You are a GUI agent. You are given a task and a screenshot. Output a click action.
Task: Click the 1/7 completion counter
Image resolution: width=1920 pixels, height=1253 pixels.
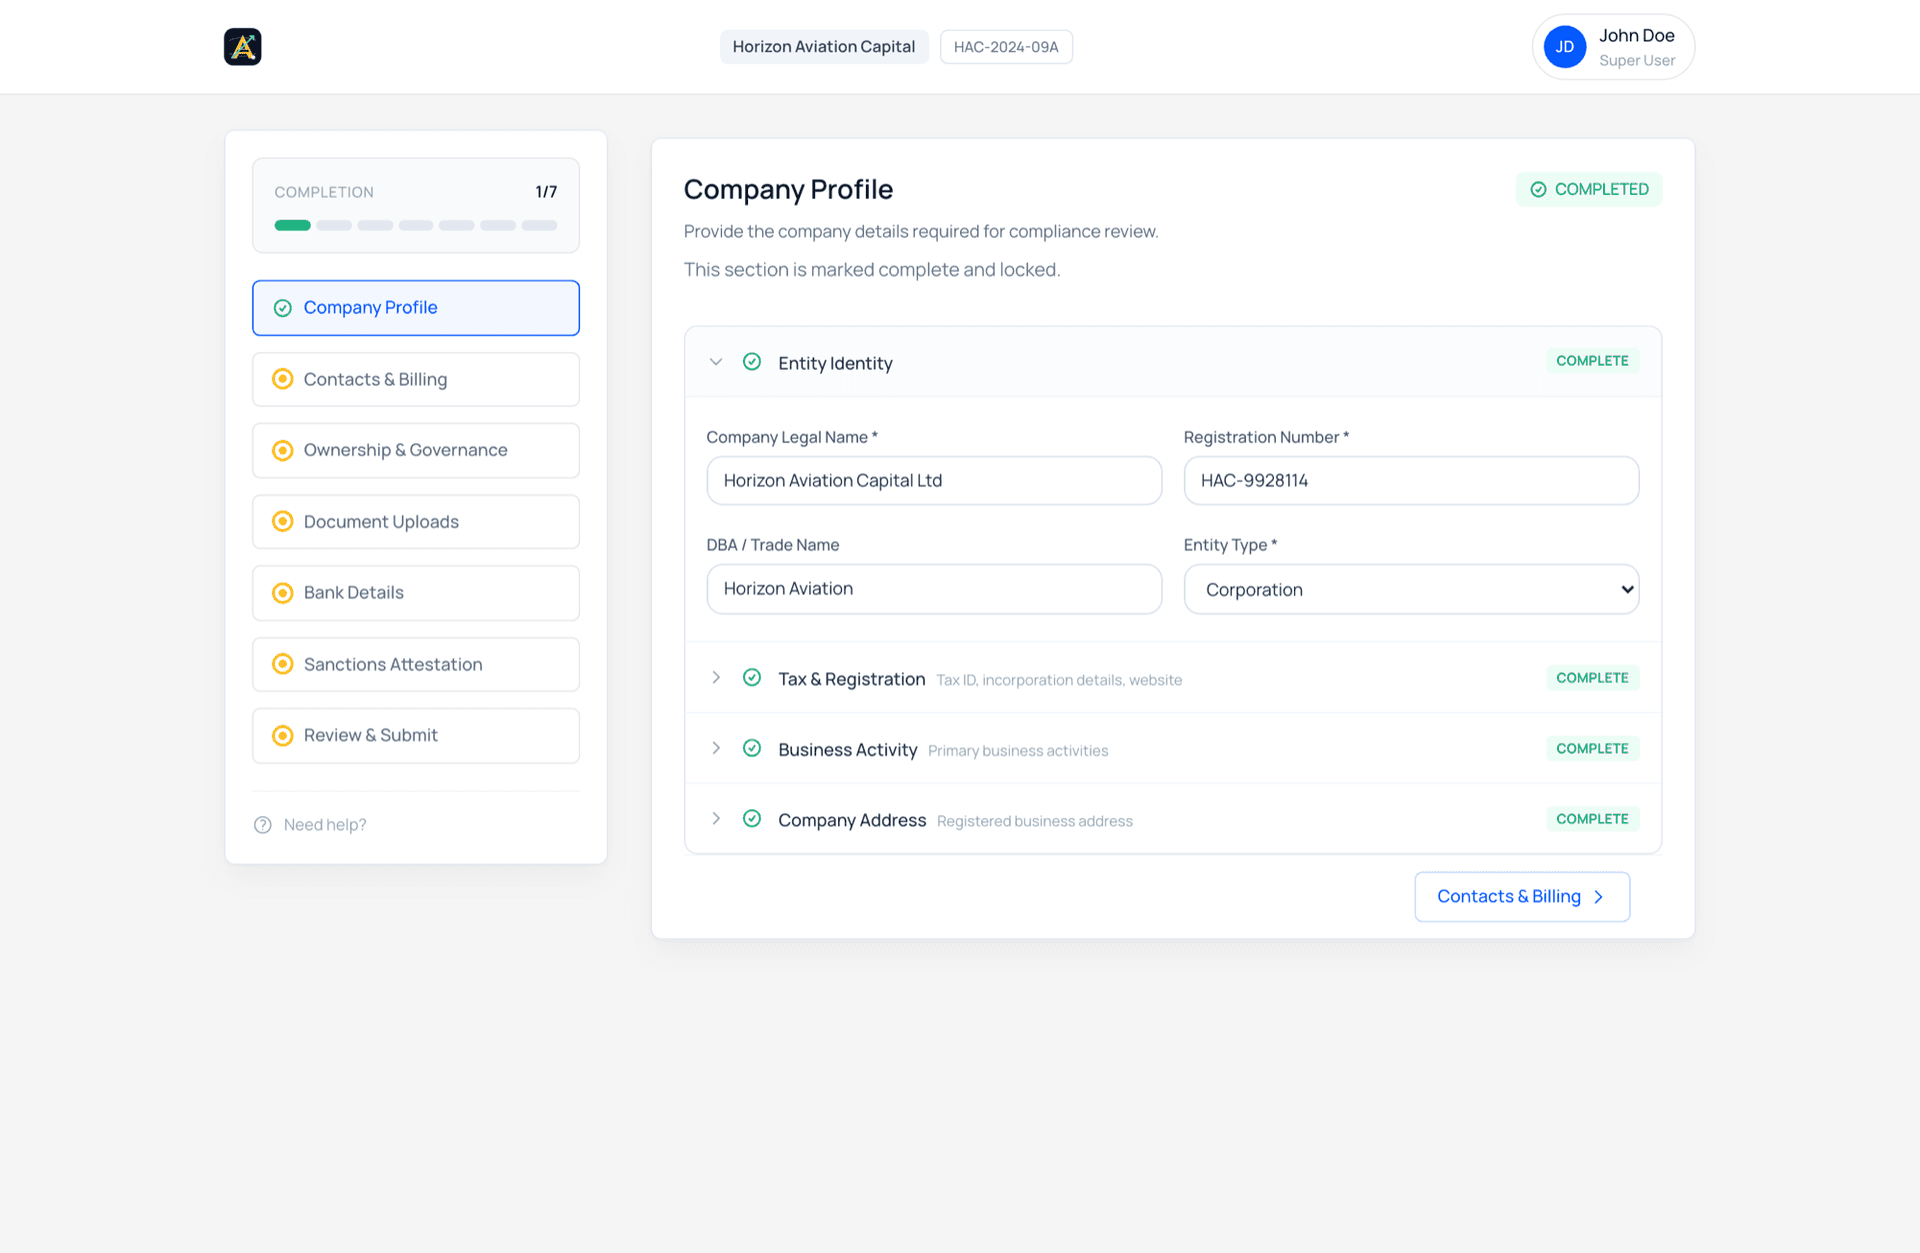[546, 192]
